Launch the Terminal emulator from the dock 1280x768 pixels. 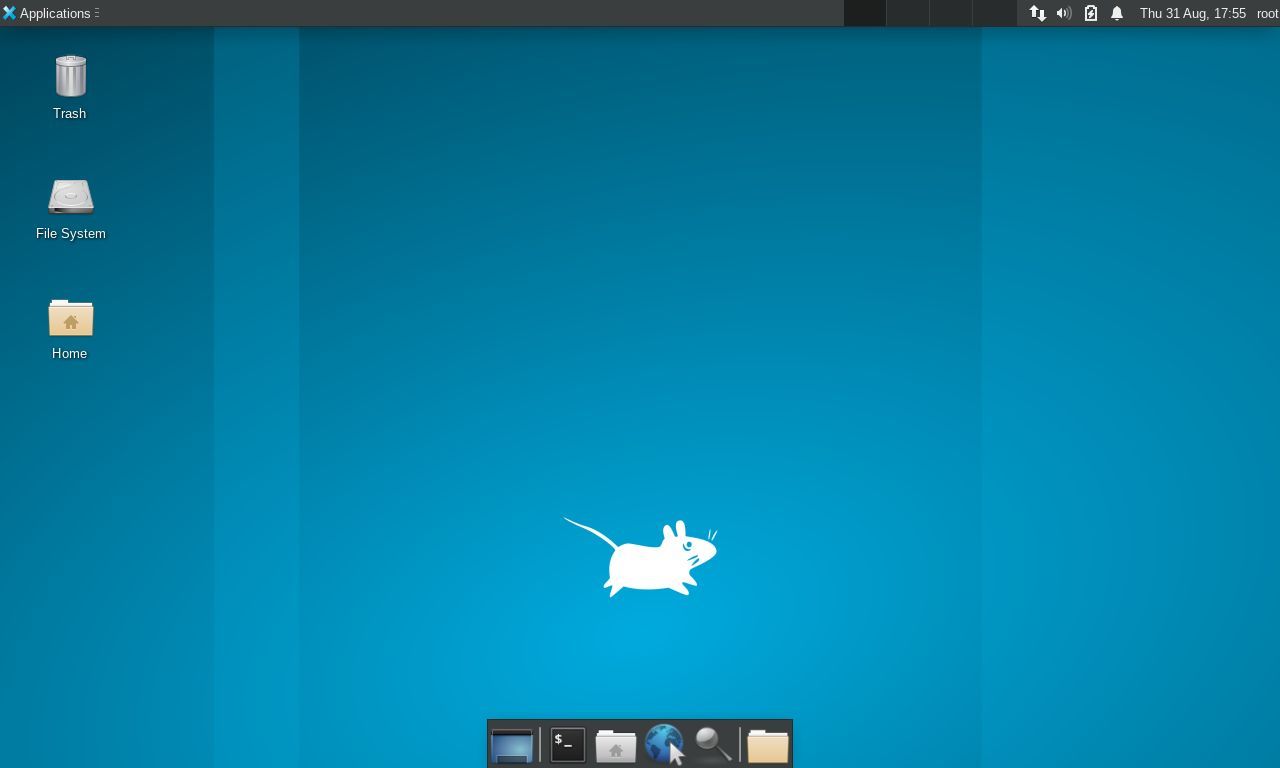click(x=566, y=744)
